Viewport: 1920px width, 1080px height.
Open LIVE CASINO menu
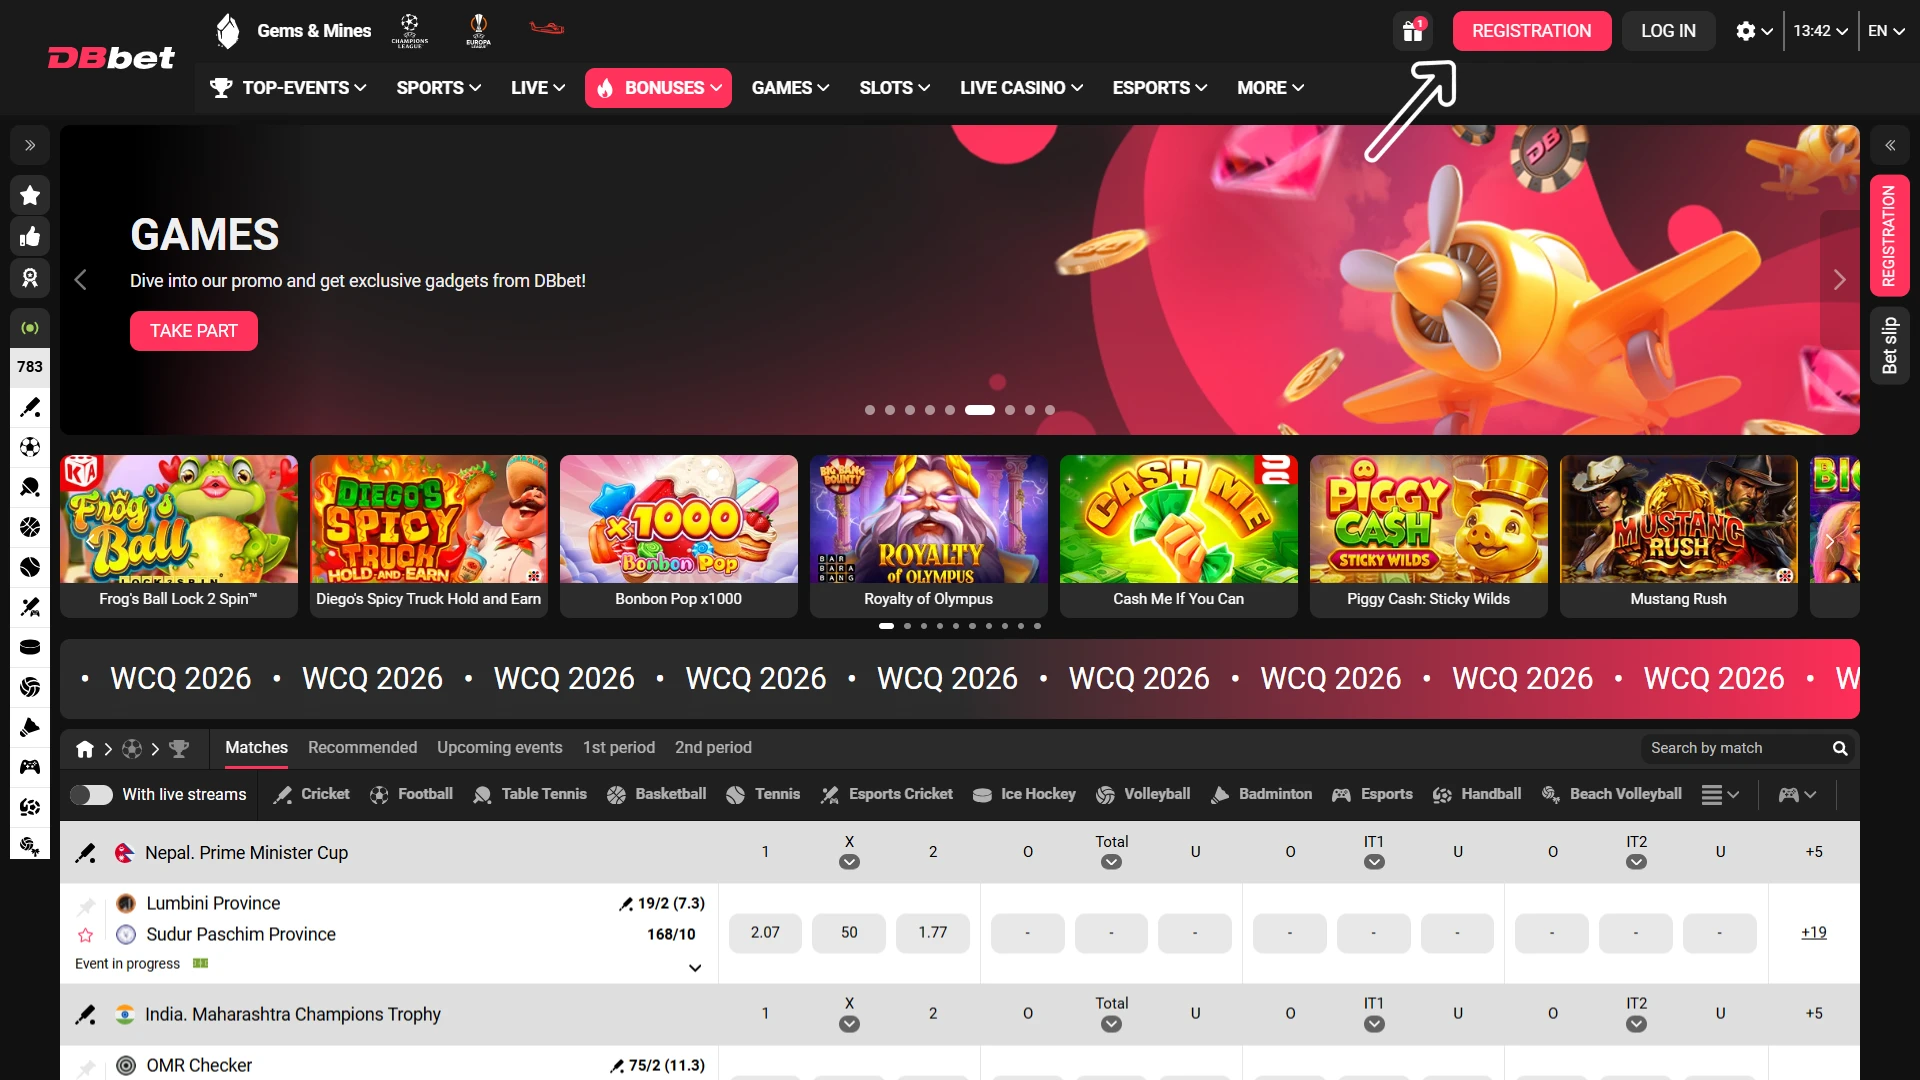(x=1021, y=88)
